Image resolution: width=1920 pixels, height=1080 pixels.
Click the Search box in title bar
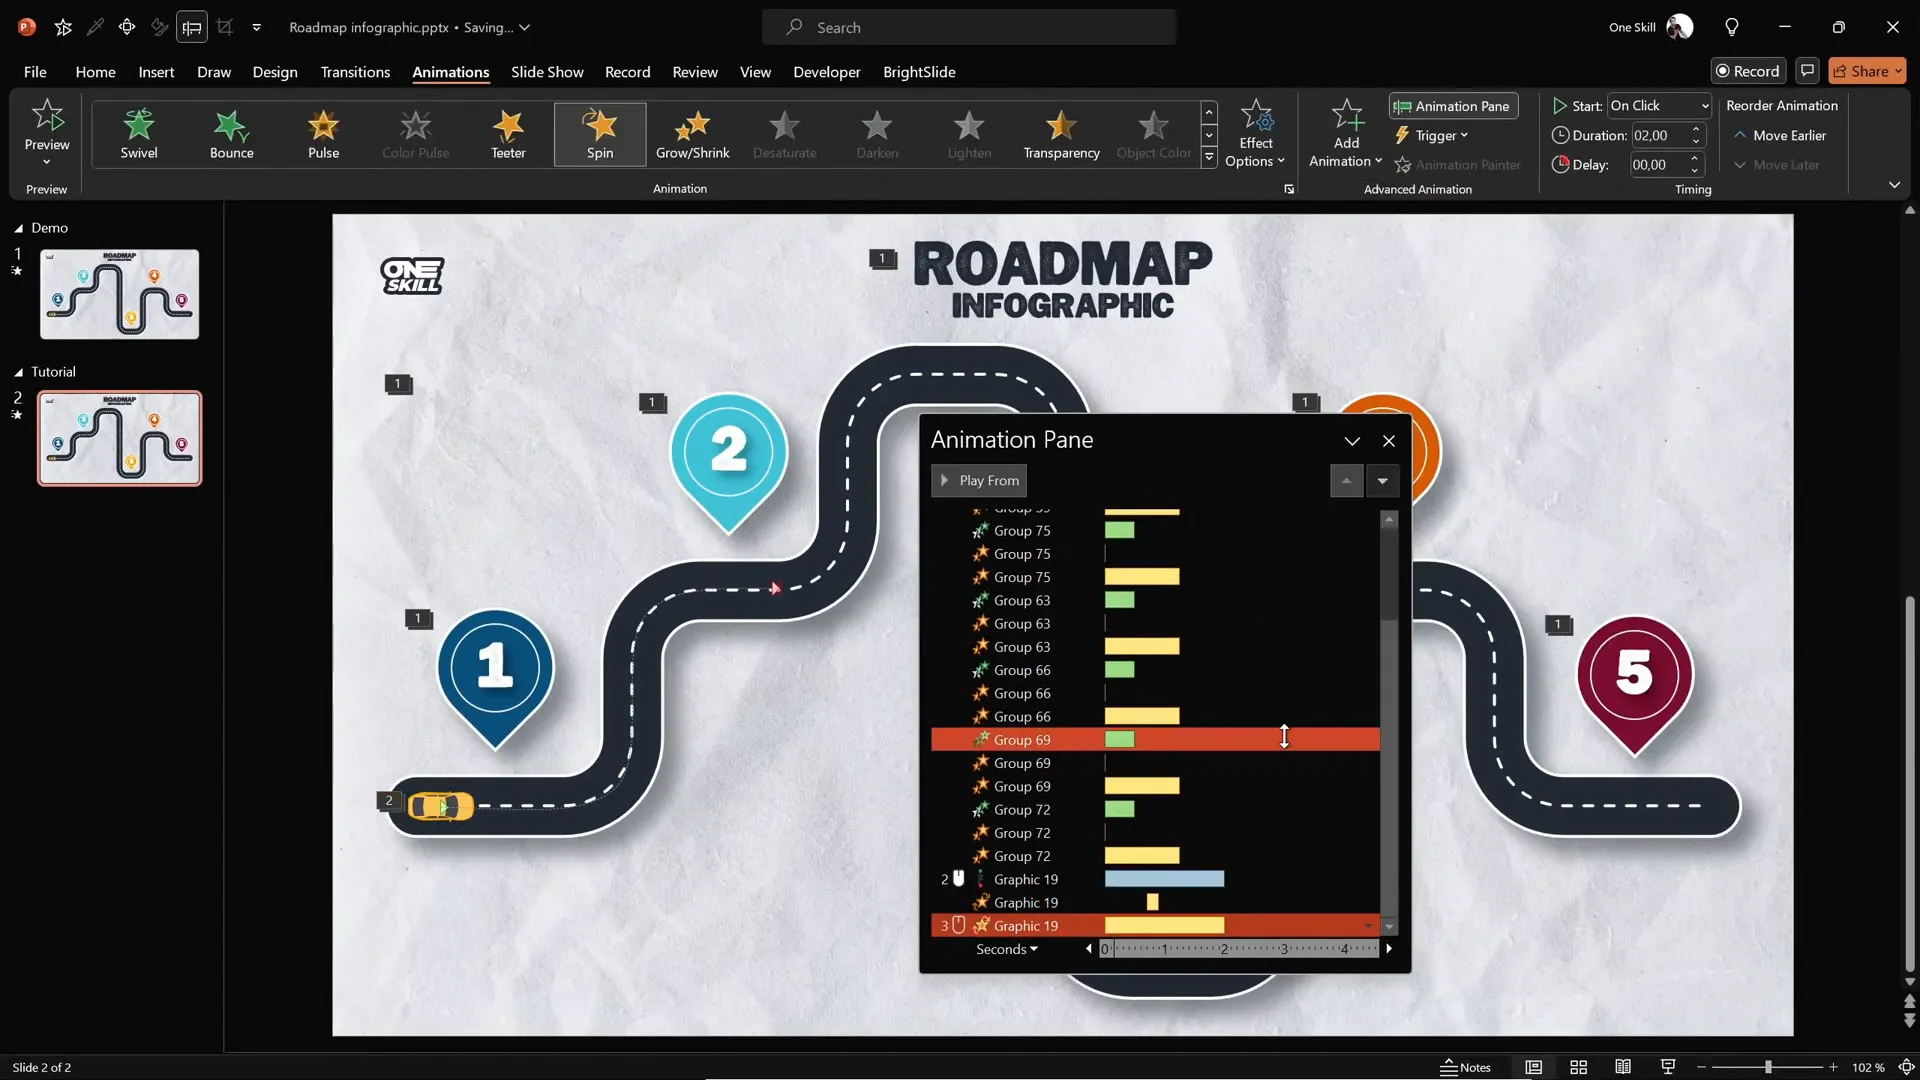968,27
